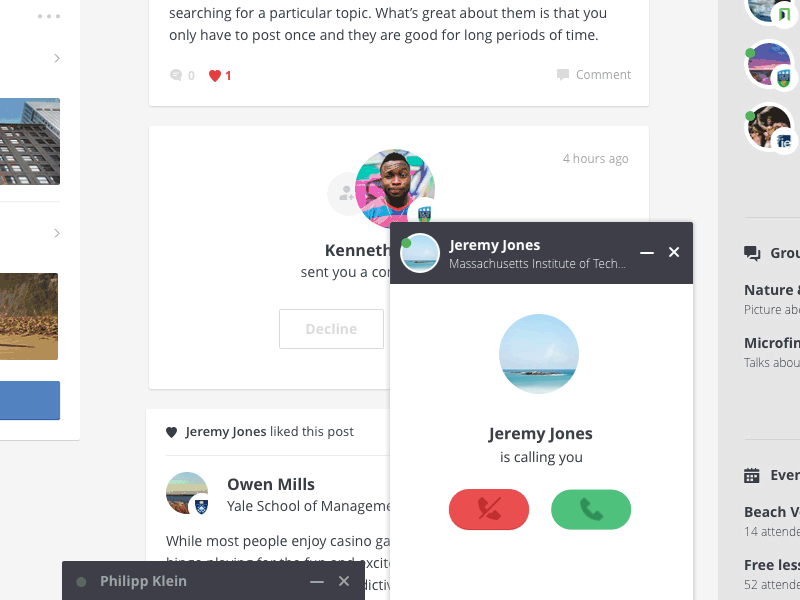Click the Events calendar icon
Image resolution: width=800 pixels, height=600 pixels.
tap(752, 475)
